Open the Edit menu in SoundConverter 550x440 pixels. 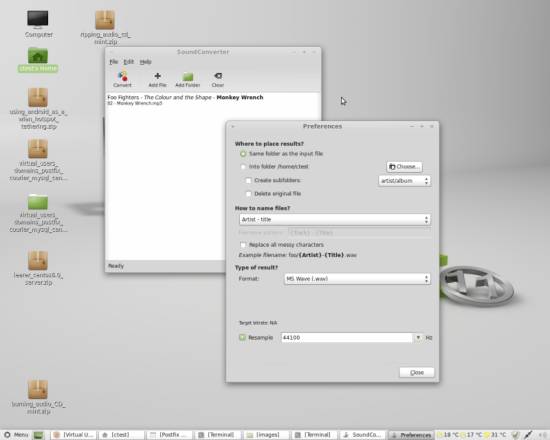pyautogui.click(x=129, y=62)
